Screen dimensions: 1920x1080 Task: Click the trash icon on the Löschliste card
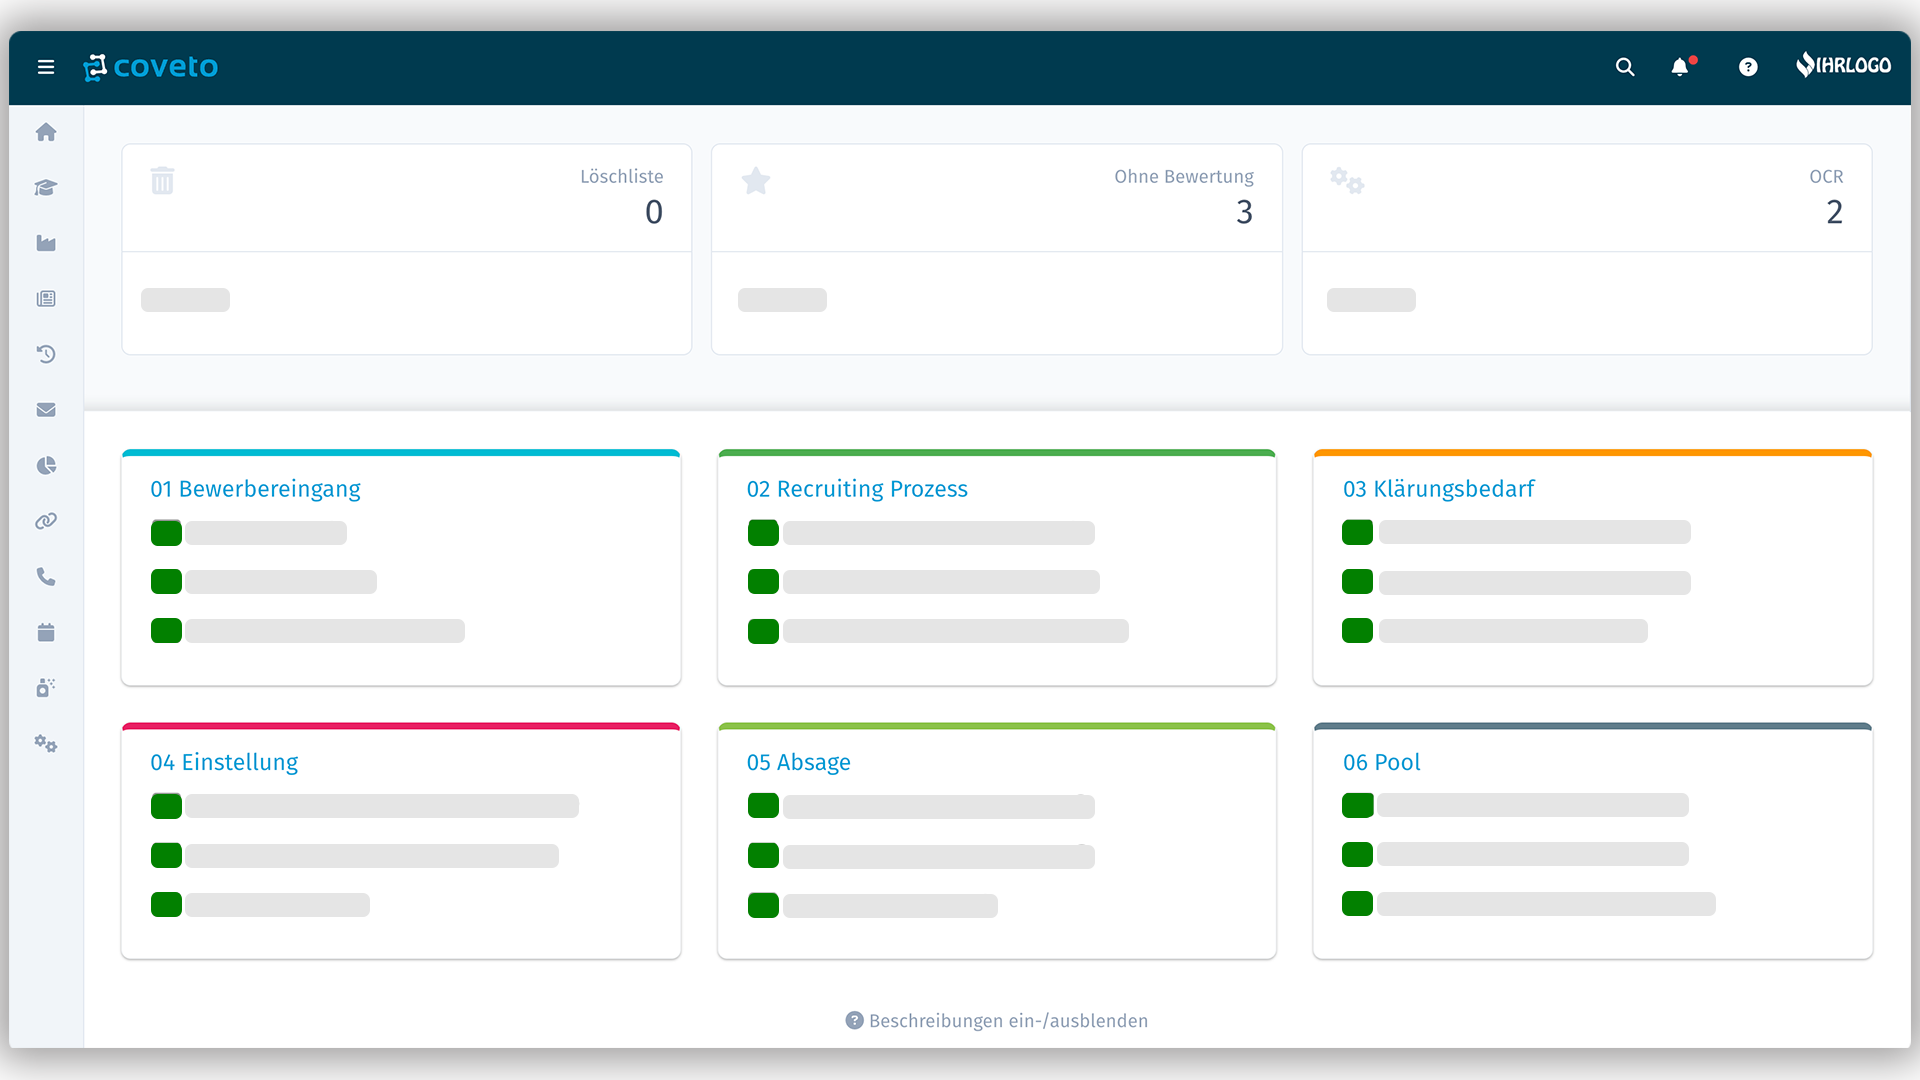click(x=163, y=181)
